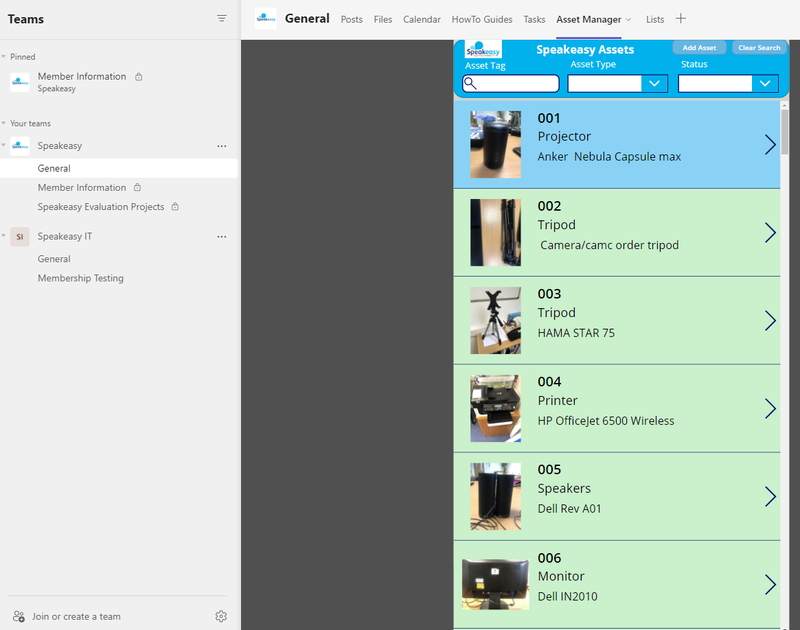Open pinned Member Information channel
Viewport: 800px width, 630px height.
82,81
